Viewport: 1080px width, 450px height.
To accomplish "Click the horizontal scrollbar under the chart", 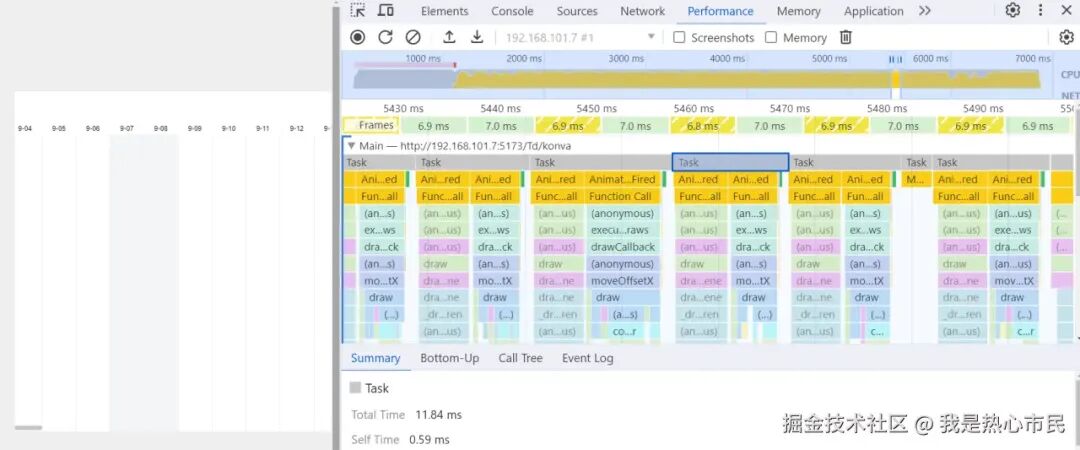I will pos(28,428).
